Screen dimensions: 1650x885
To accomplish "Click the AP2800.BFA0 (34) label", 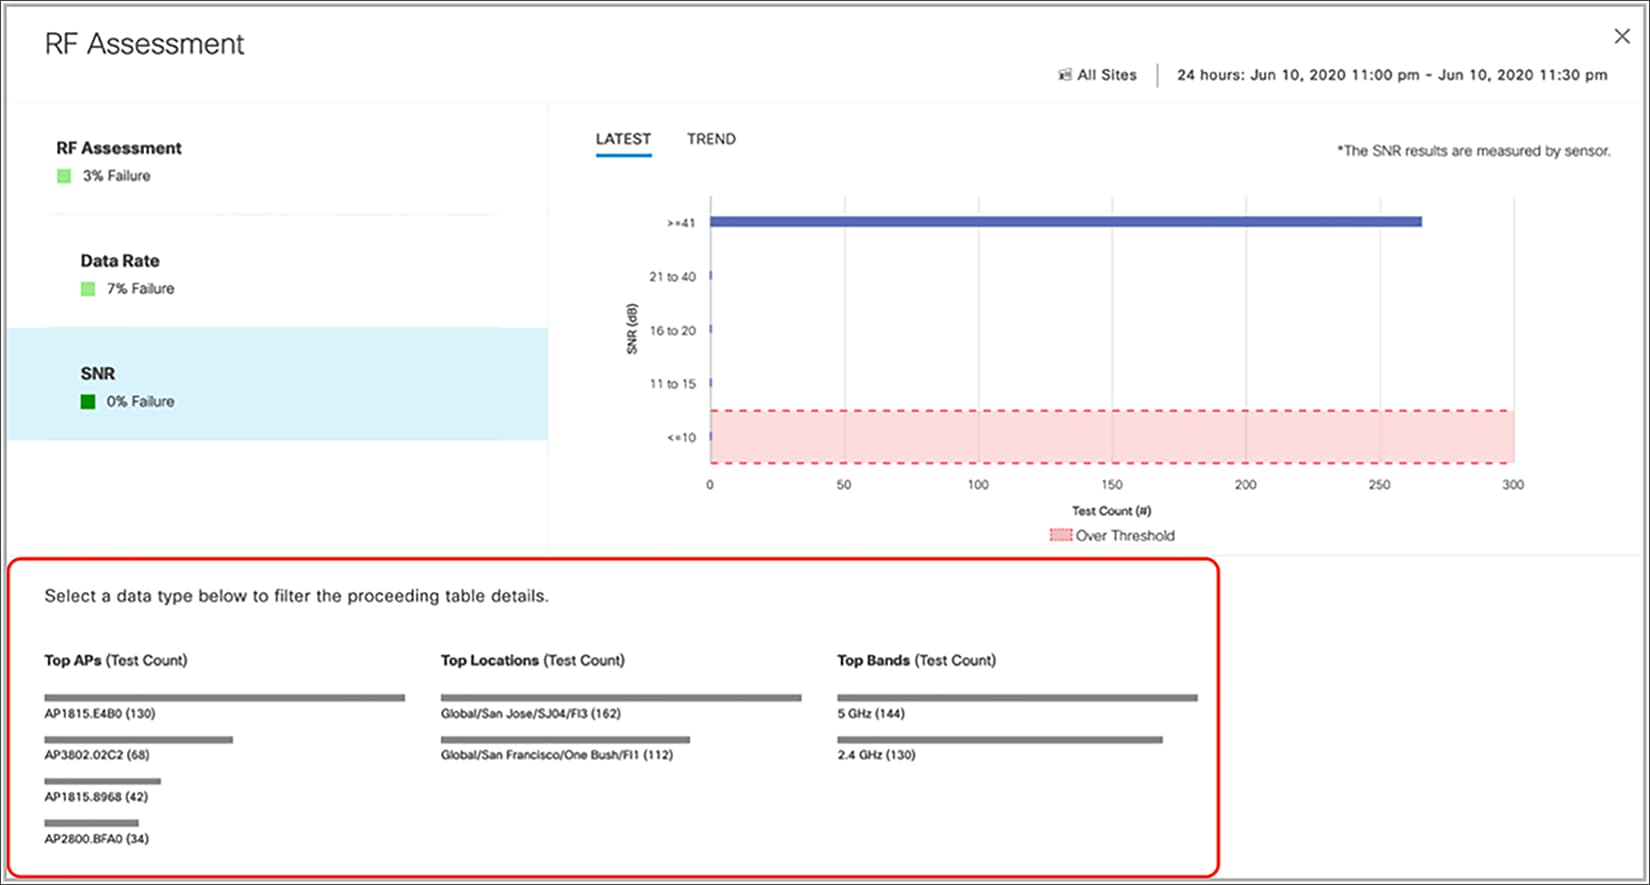I will pos(96,839).
